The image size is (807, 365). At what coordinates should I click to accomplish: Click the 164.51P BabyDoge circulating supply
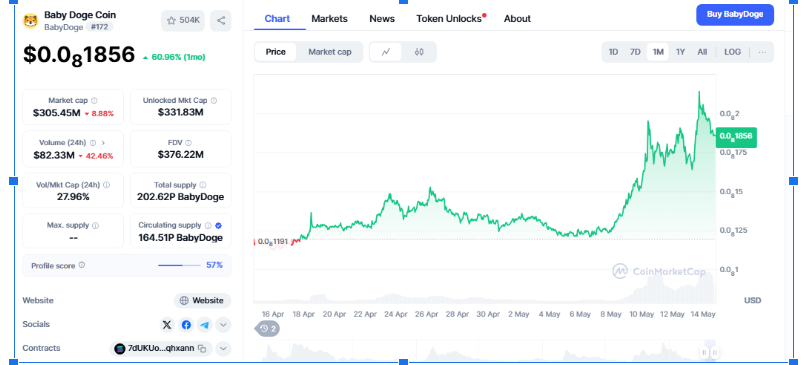point(181,238)
